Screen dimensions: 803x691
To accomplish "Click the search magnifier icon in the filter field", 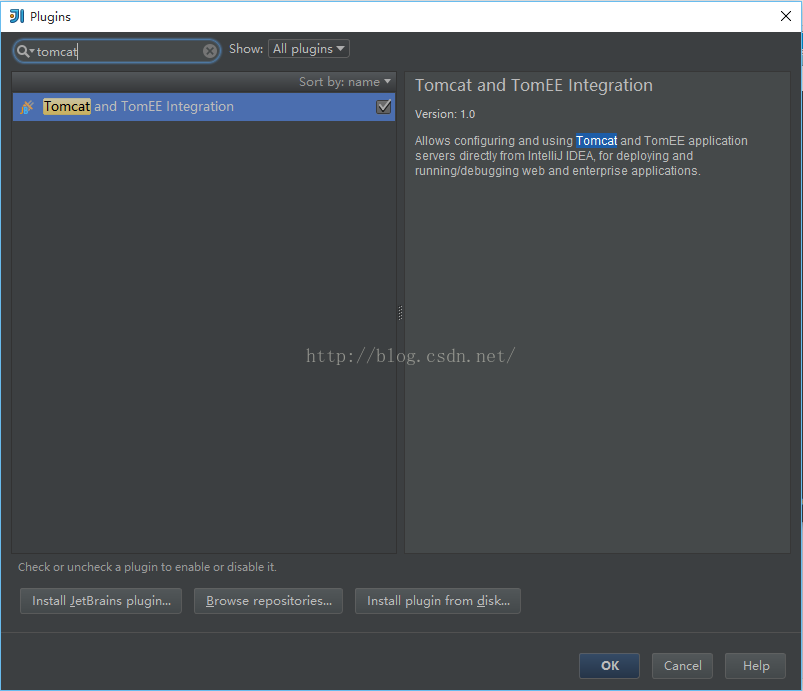I will [x=23, y=51].
